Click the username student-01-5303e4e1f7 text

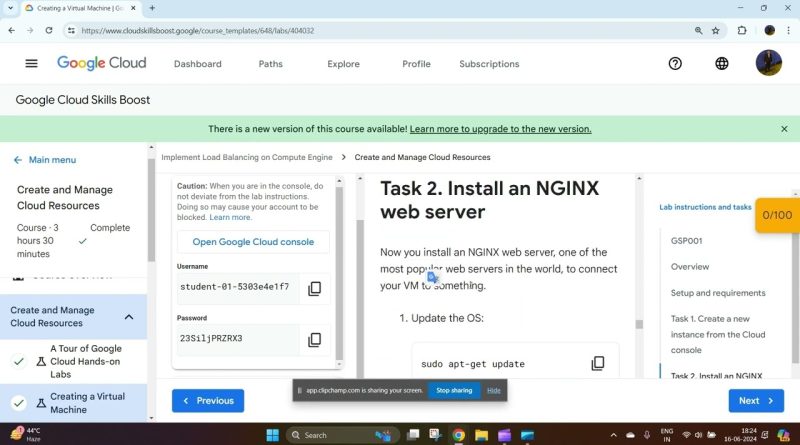(x=234, y=287)
